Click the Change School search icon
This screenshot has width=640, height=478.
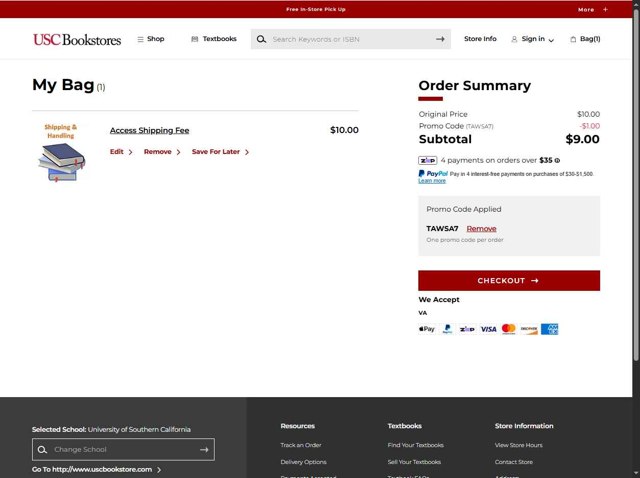[x=42, y=449]
